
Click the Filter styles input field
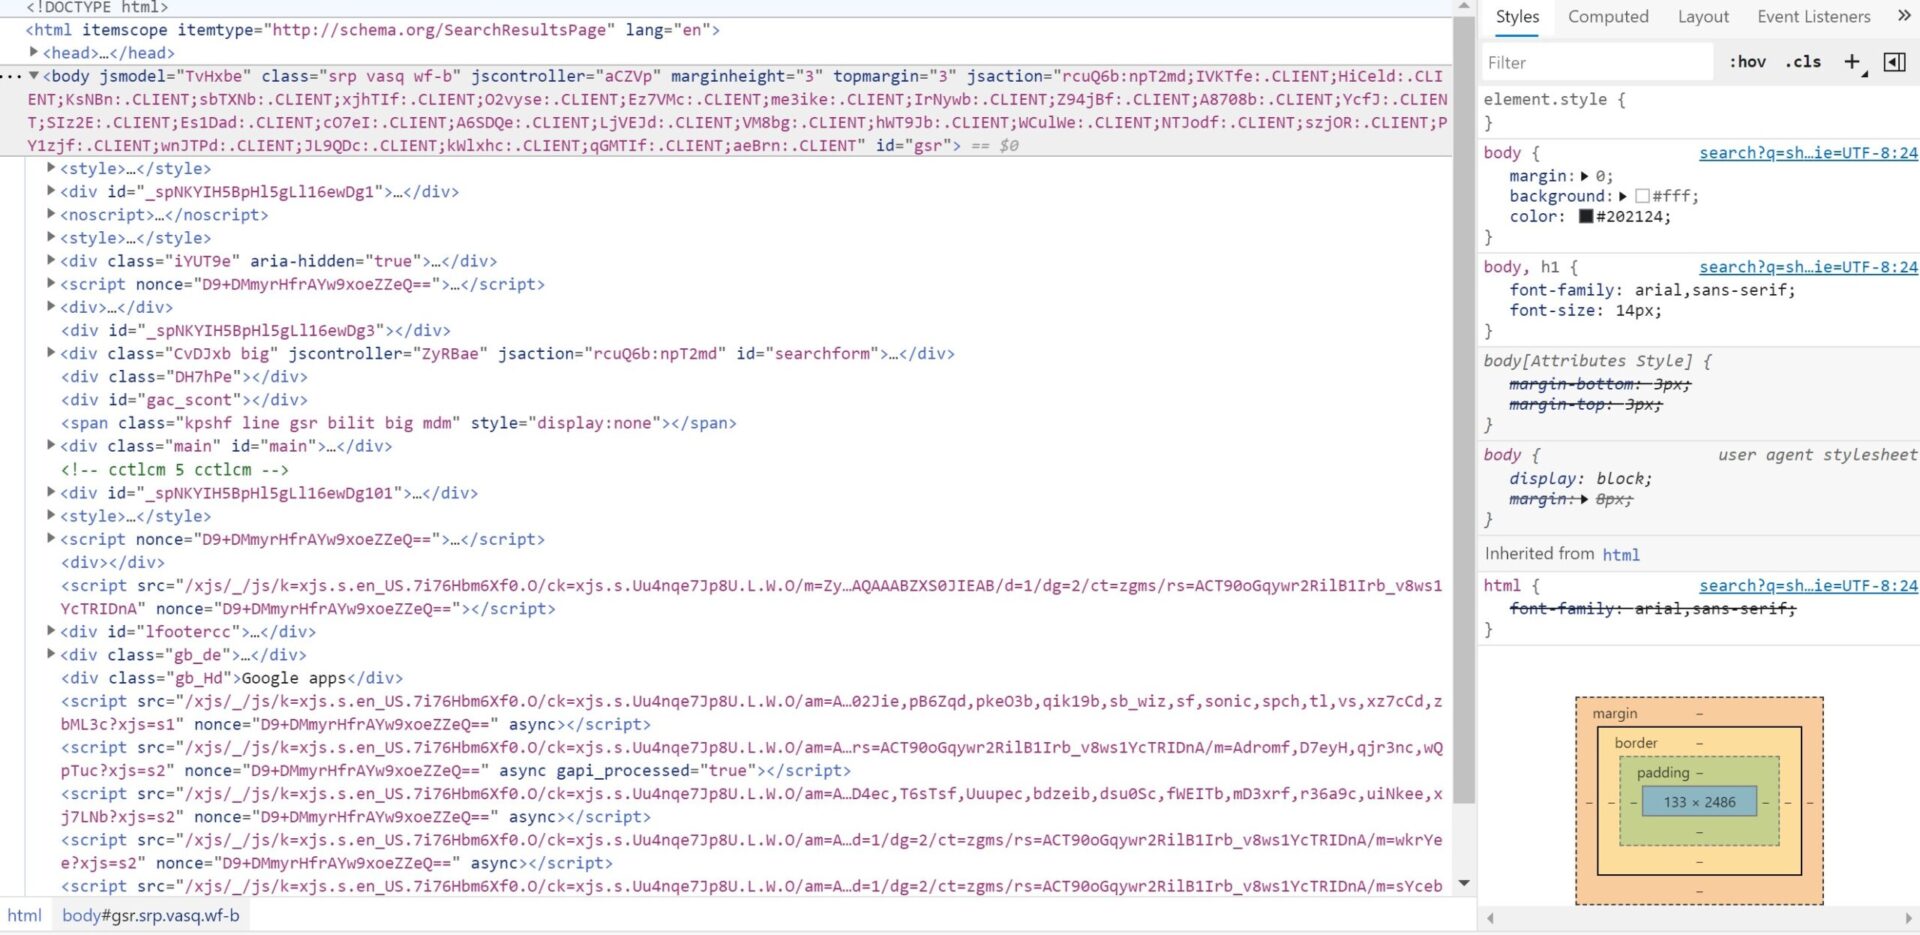tap(1596, 62)
